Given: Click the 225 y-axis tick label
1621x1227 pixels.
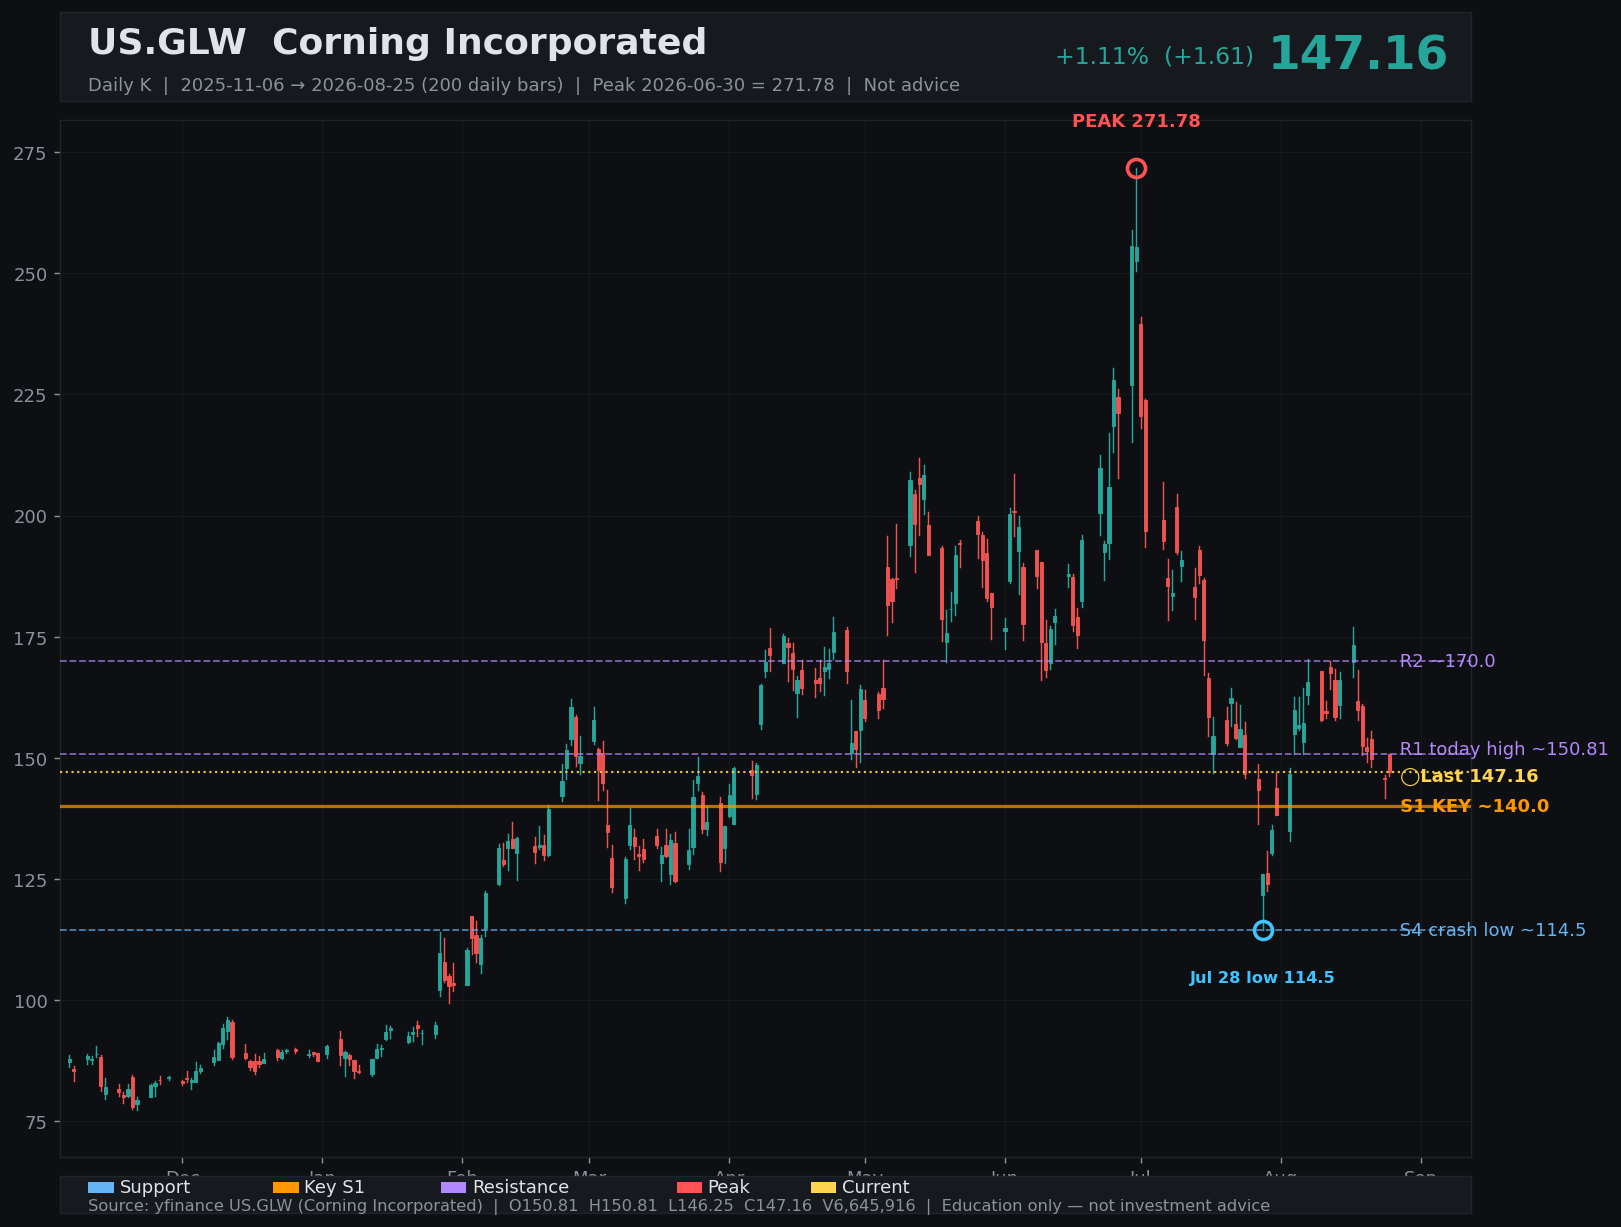Looking at the screenshot, I should click(x=30, y=395).
